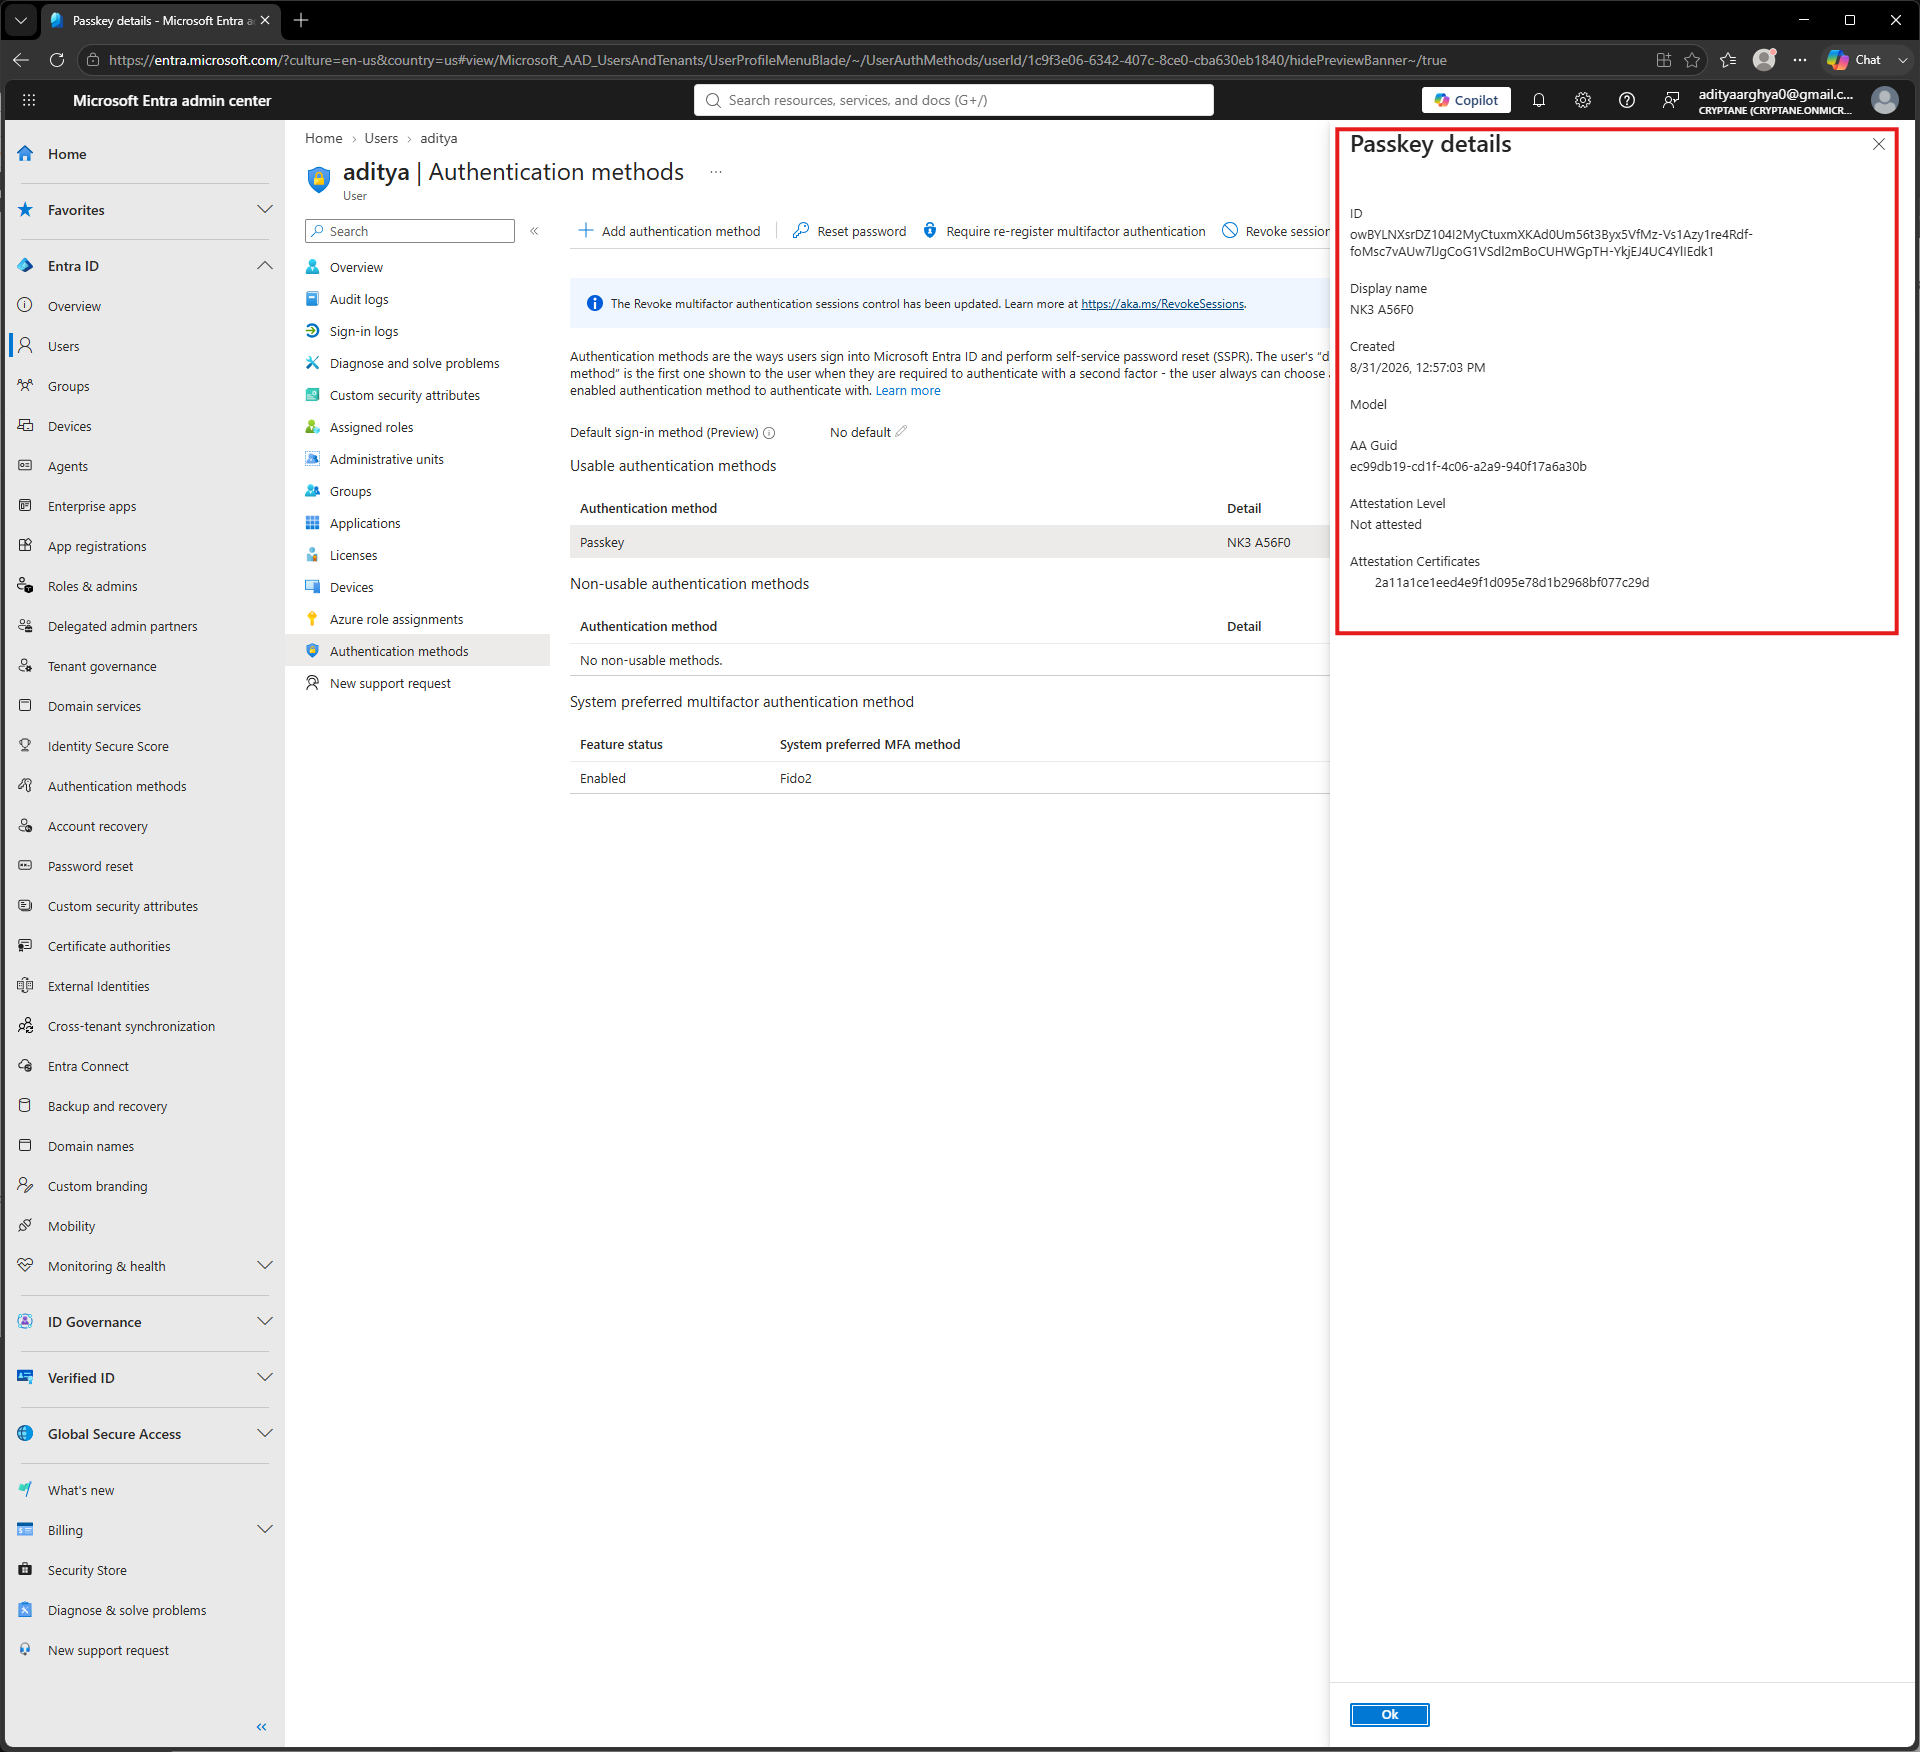Click the Tenant governance icon in sidebar
This screenshot has height=1752, width=1920.
(25, 665)
